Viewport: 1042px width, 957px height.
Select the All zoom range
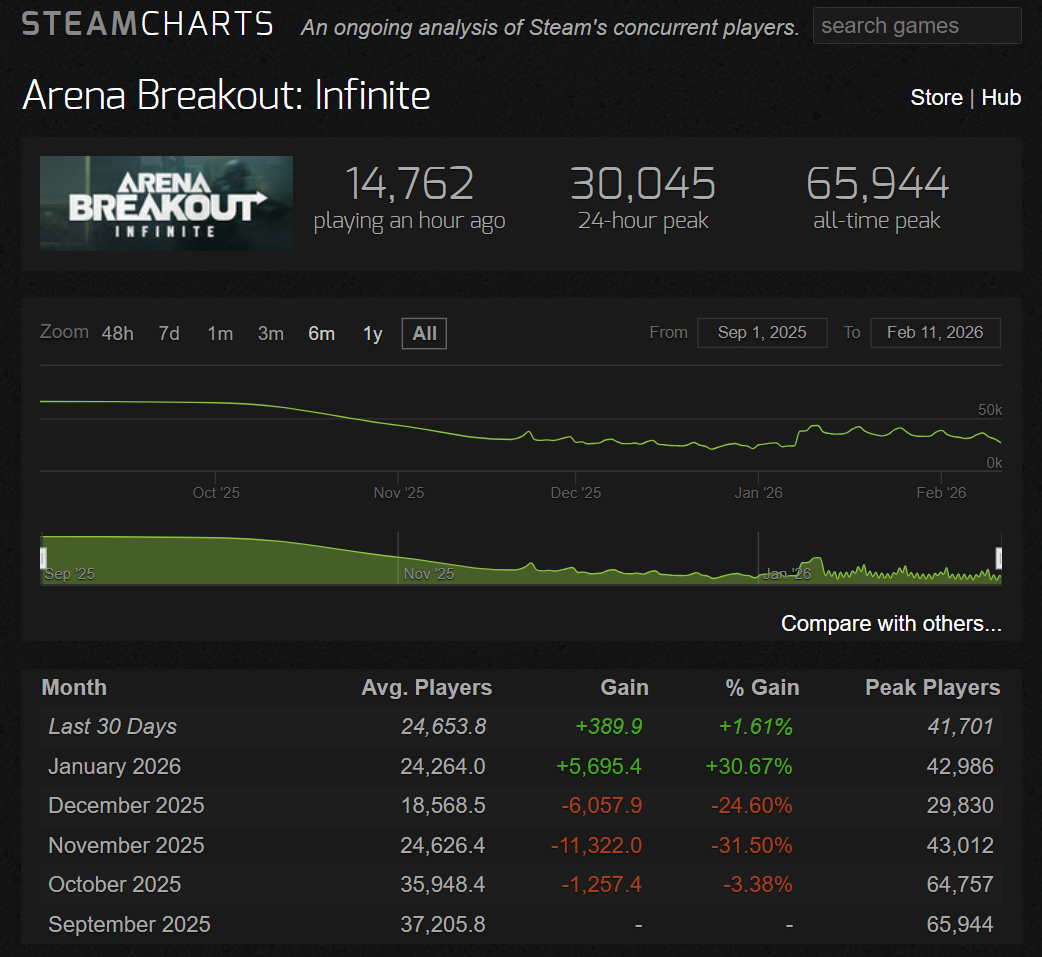[424, 334]
